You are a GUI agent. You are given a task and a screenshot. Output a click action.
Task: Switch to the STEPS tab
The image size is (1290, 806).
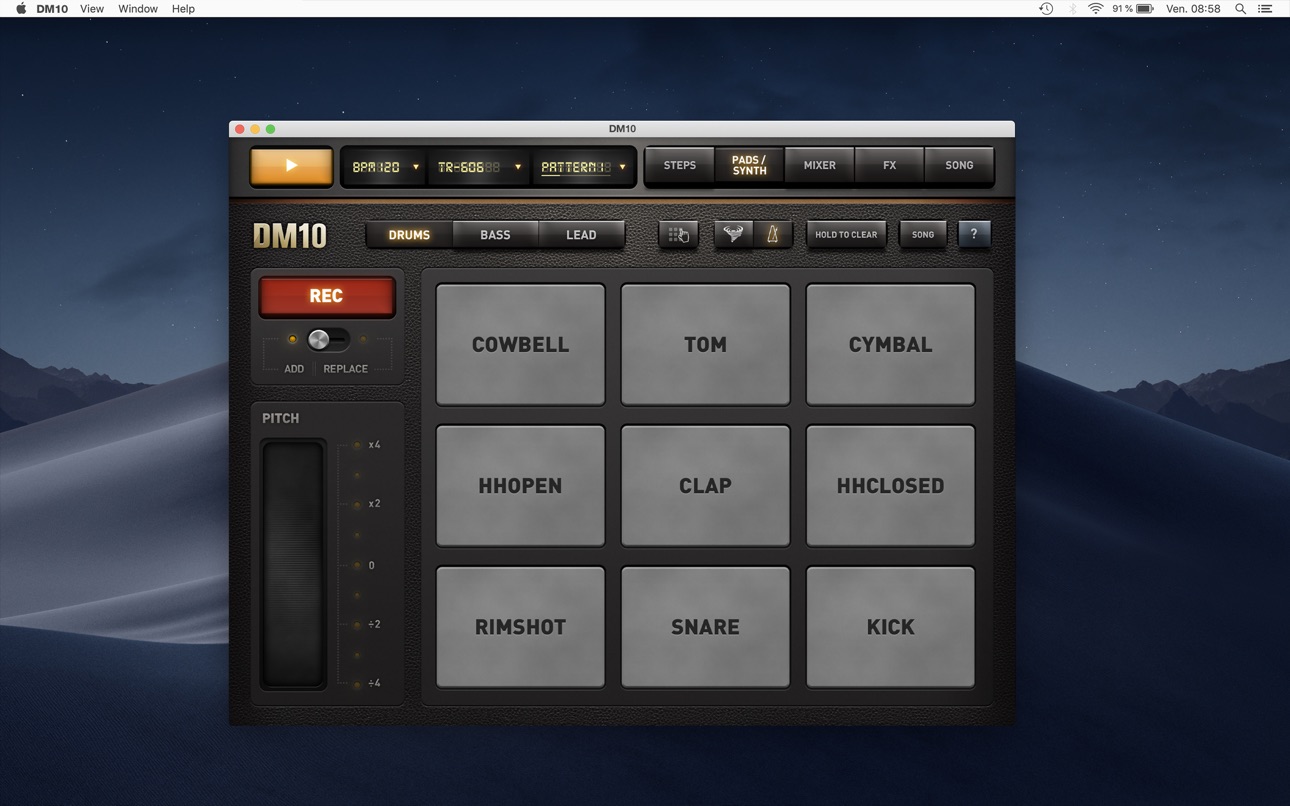tap(680, 166)
